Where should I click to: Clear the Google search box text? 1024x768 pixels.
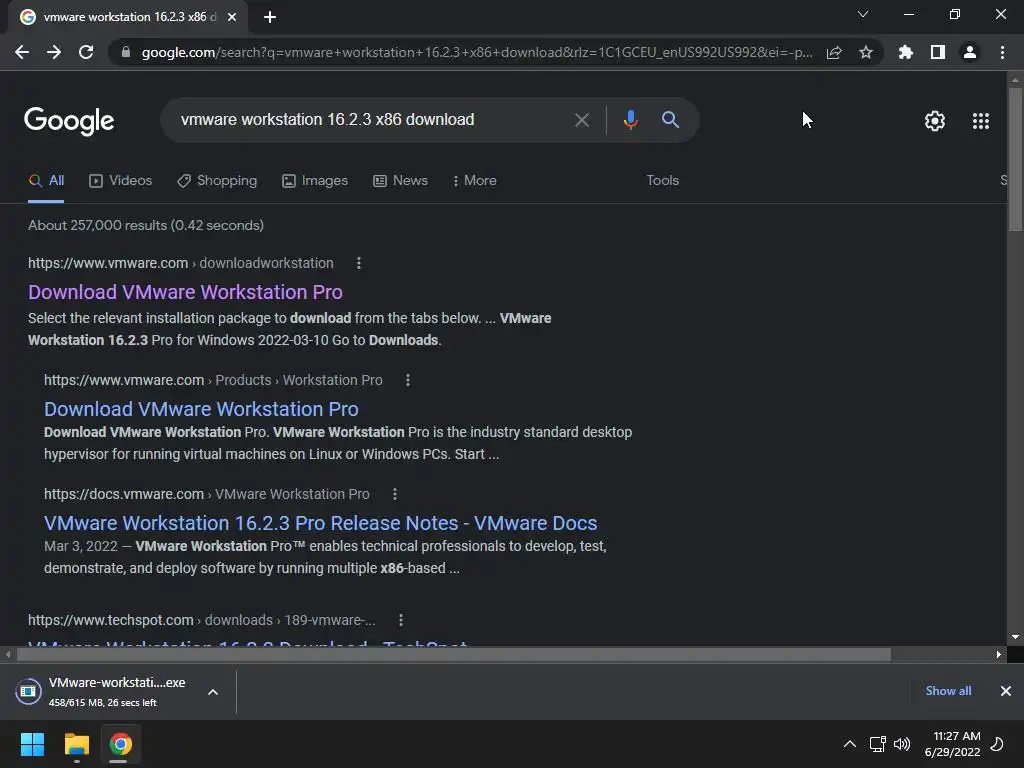[x=581, y=120]
